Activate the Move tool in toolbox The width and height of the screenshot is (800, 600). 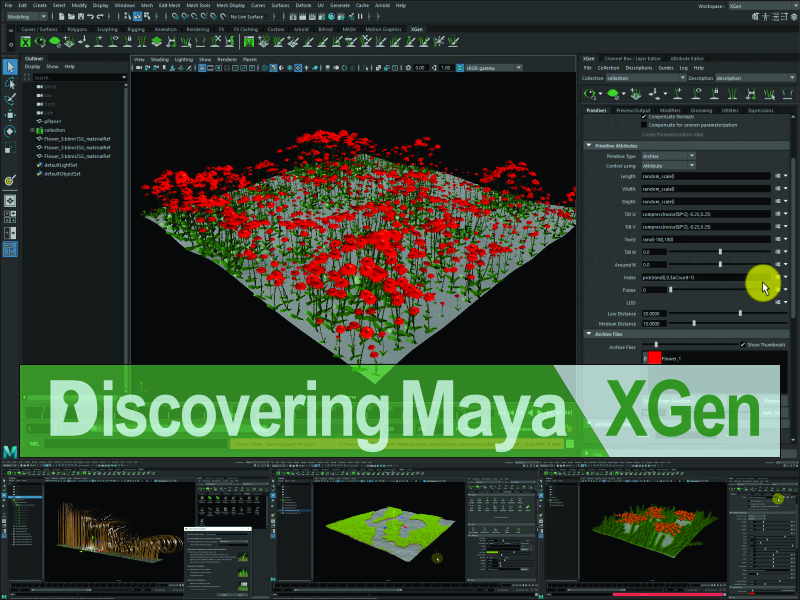pyautogui.click(x=10, y=115)
